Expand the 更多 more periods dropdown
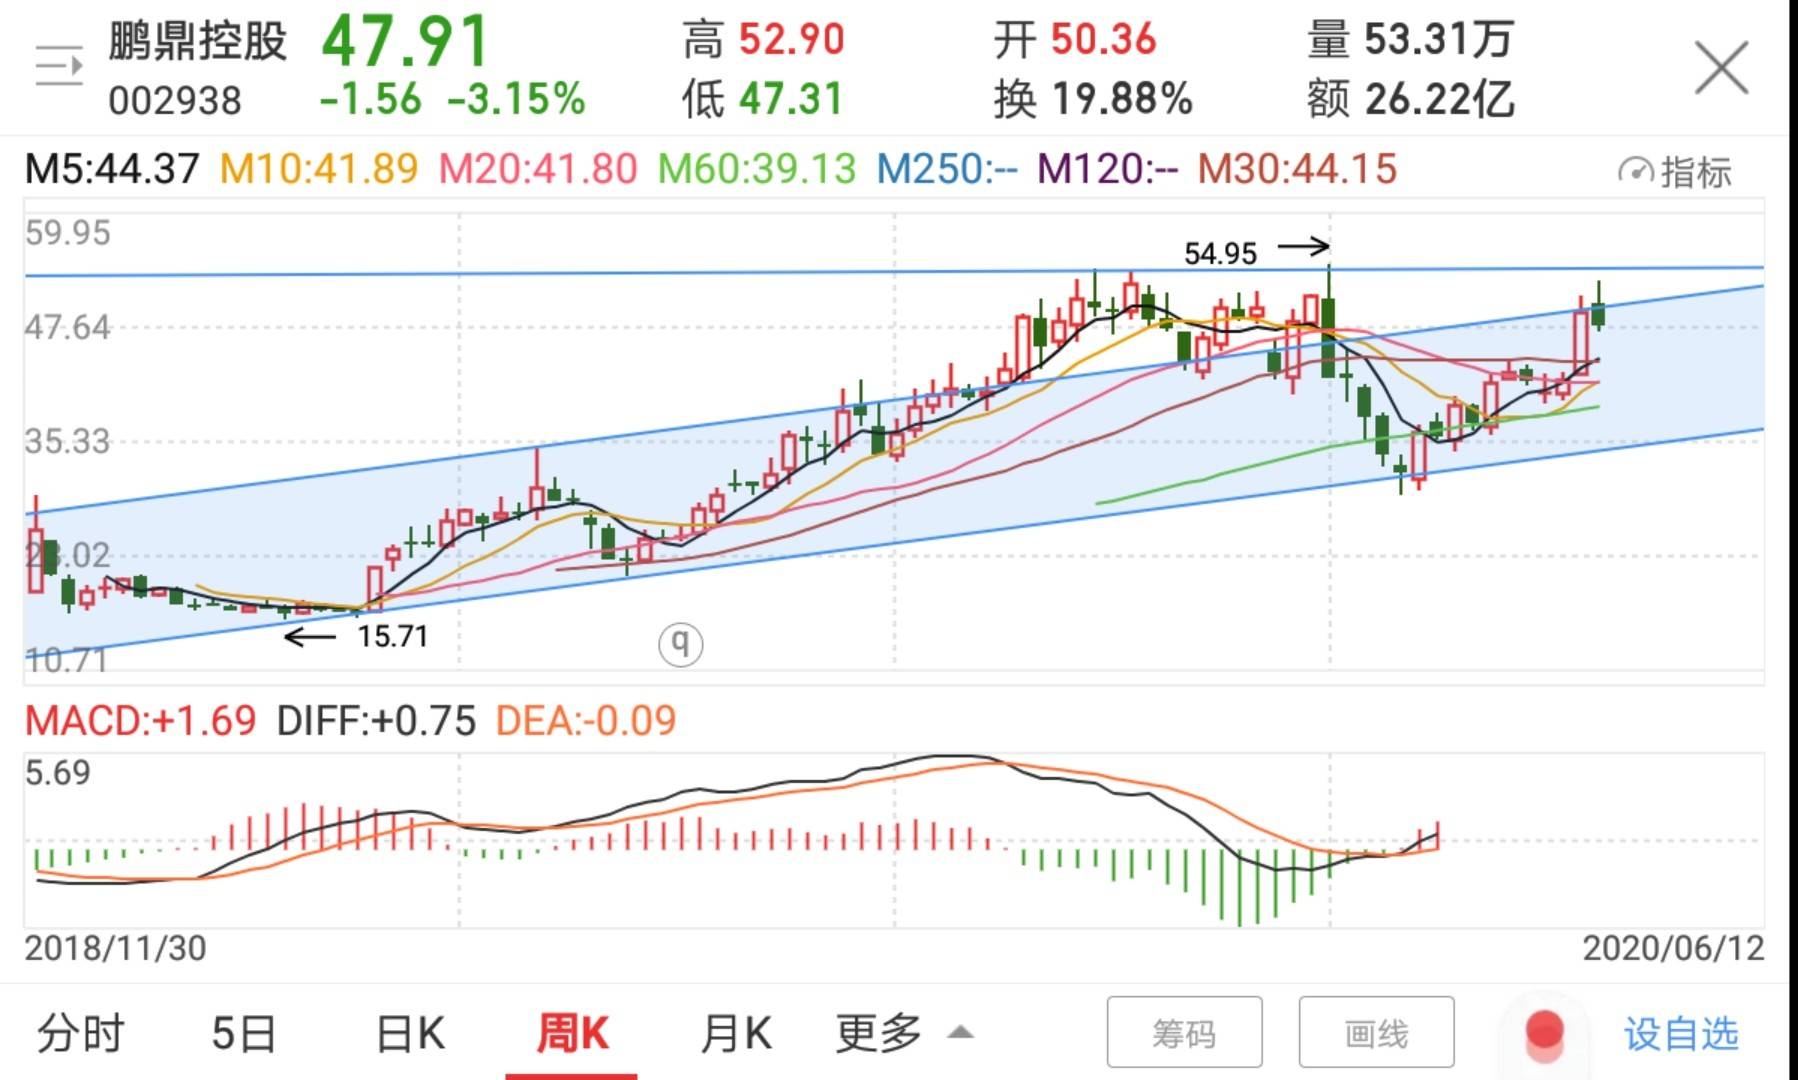This screenshot has width=1798, height=1080. pos(903,1034)
